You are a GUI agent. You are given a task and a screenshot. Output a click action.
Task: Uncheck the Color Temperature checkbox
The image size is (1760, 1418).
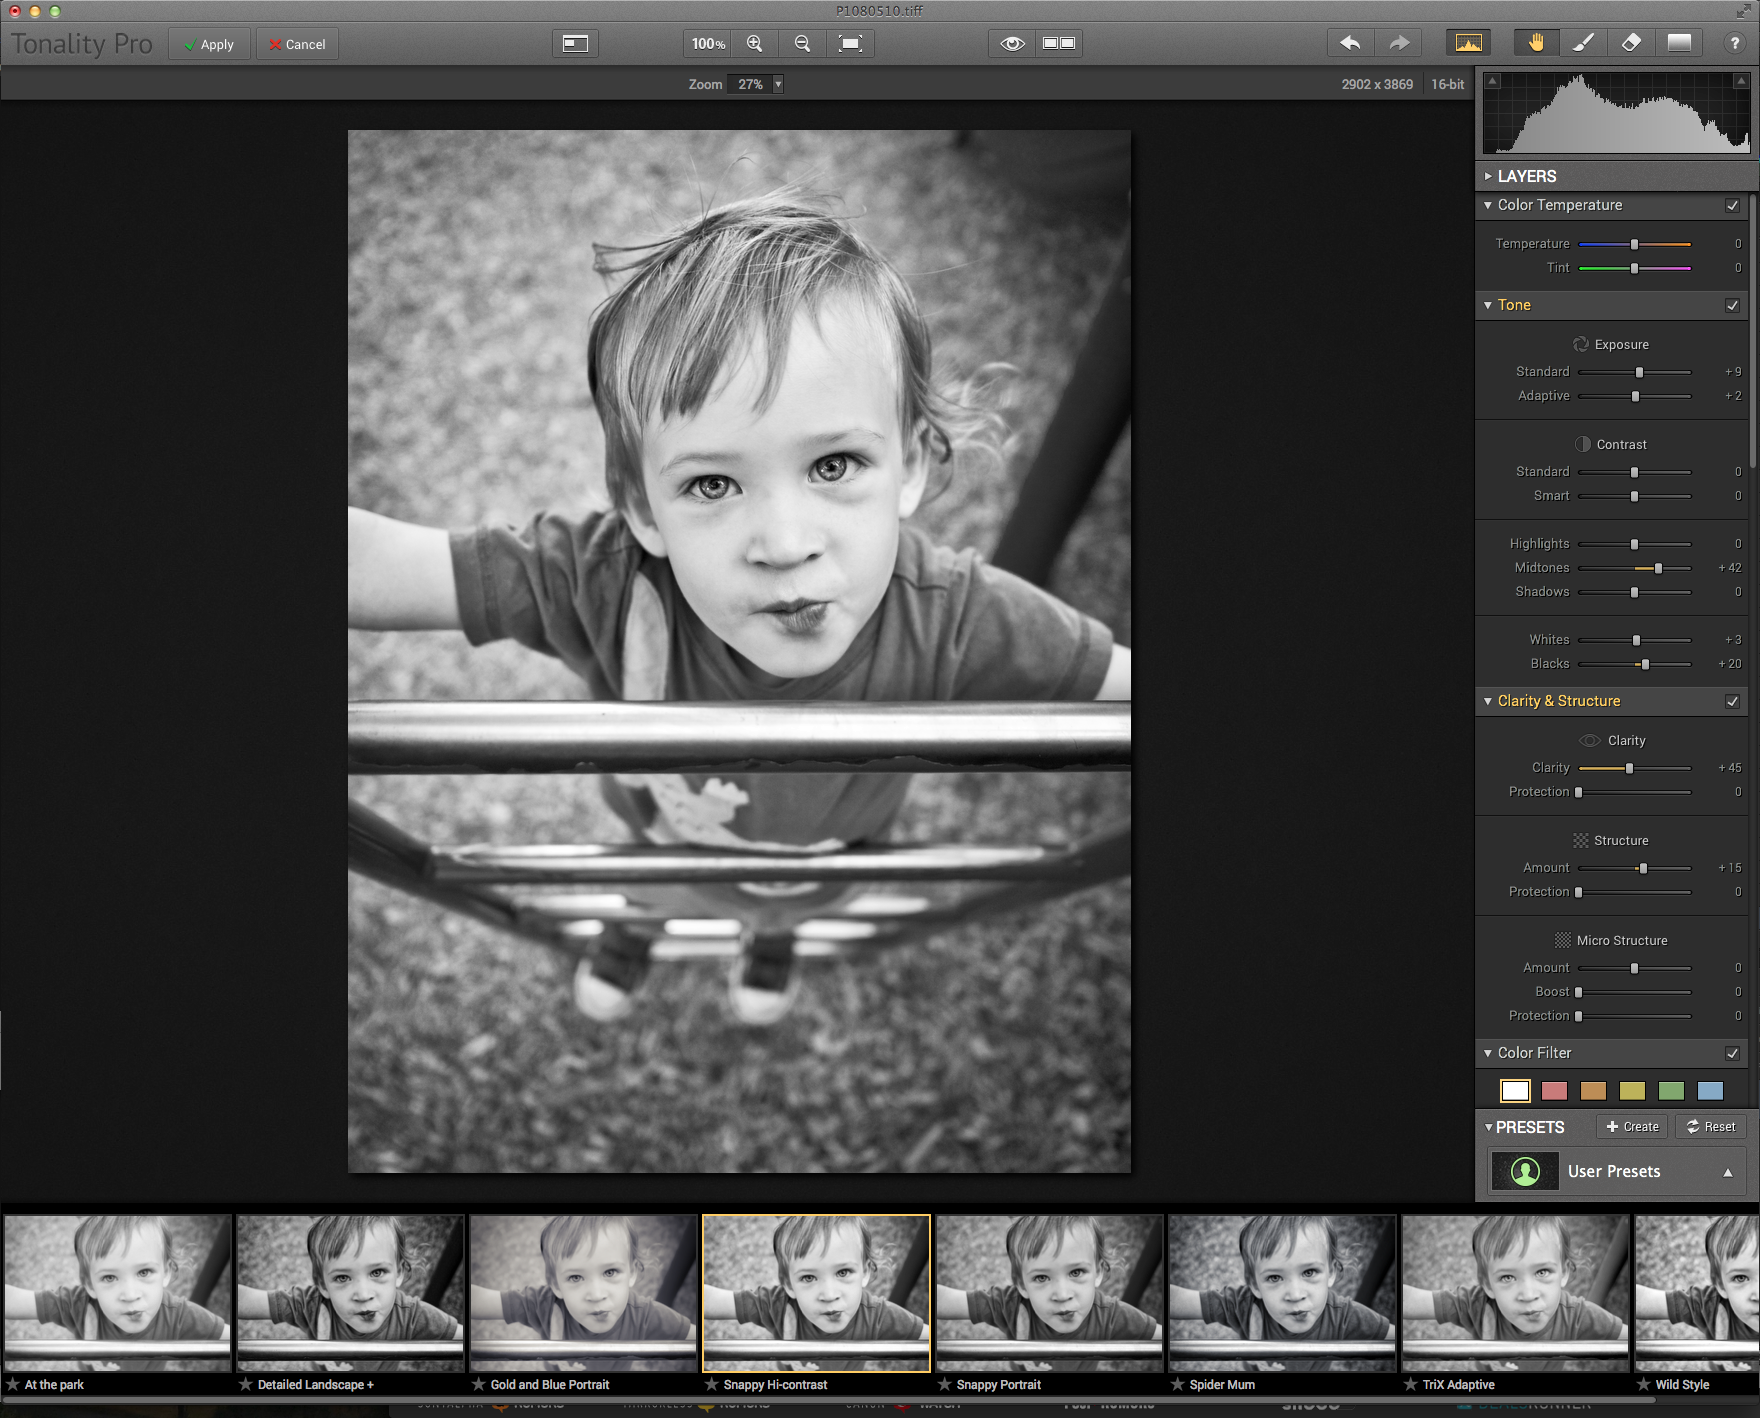1732,205
